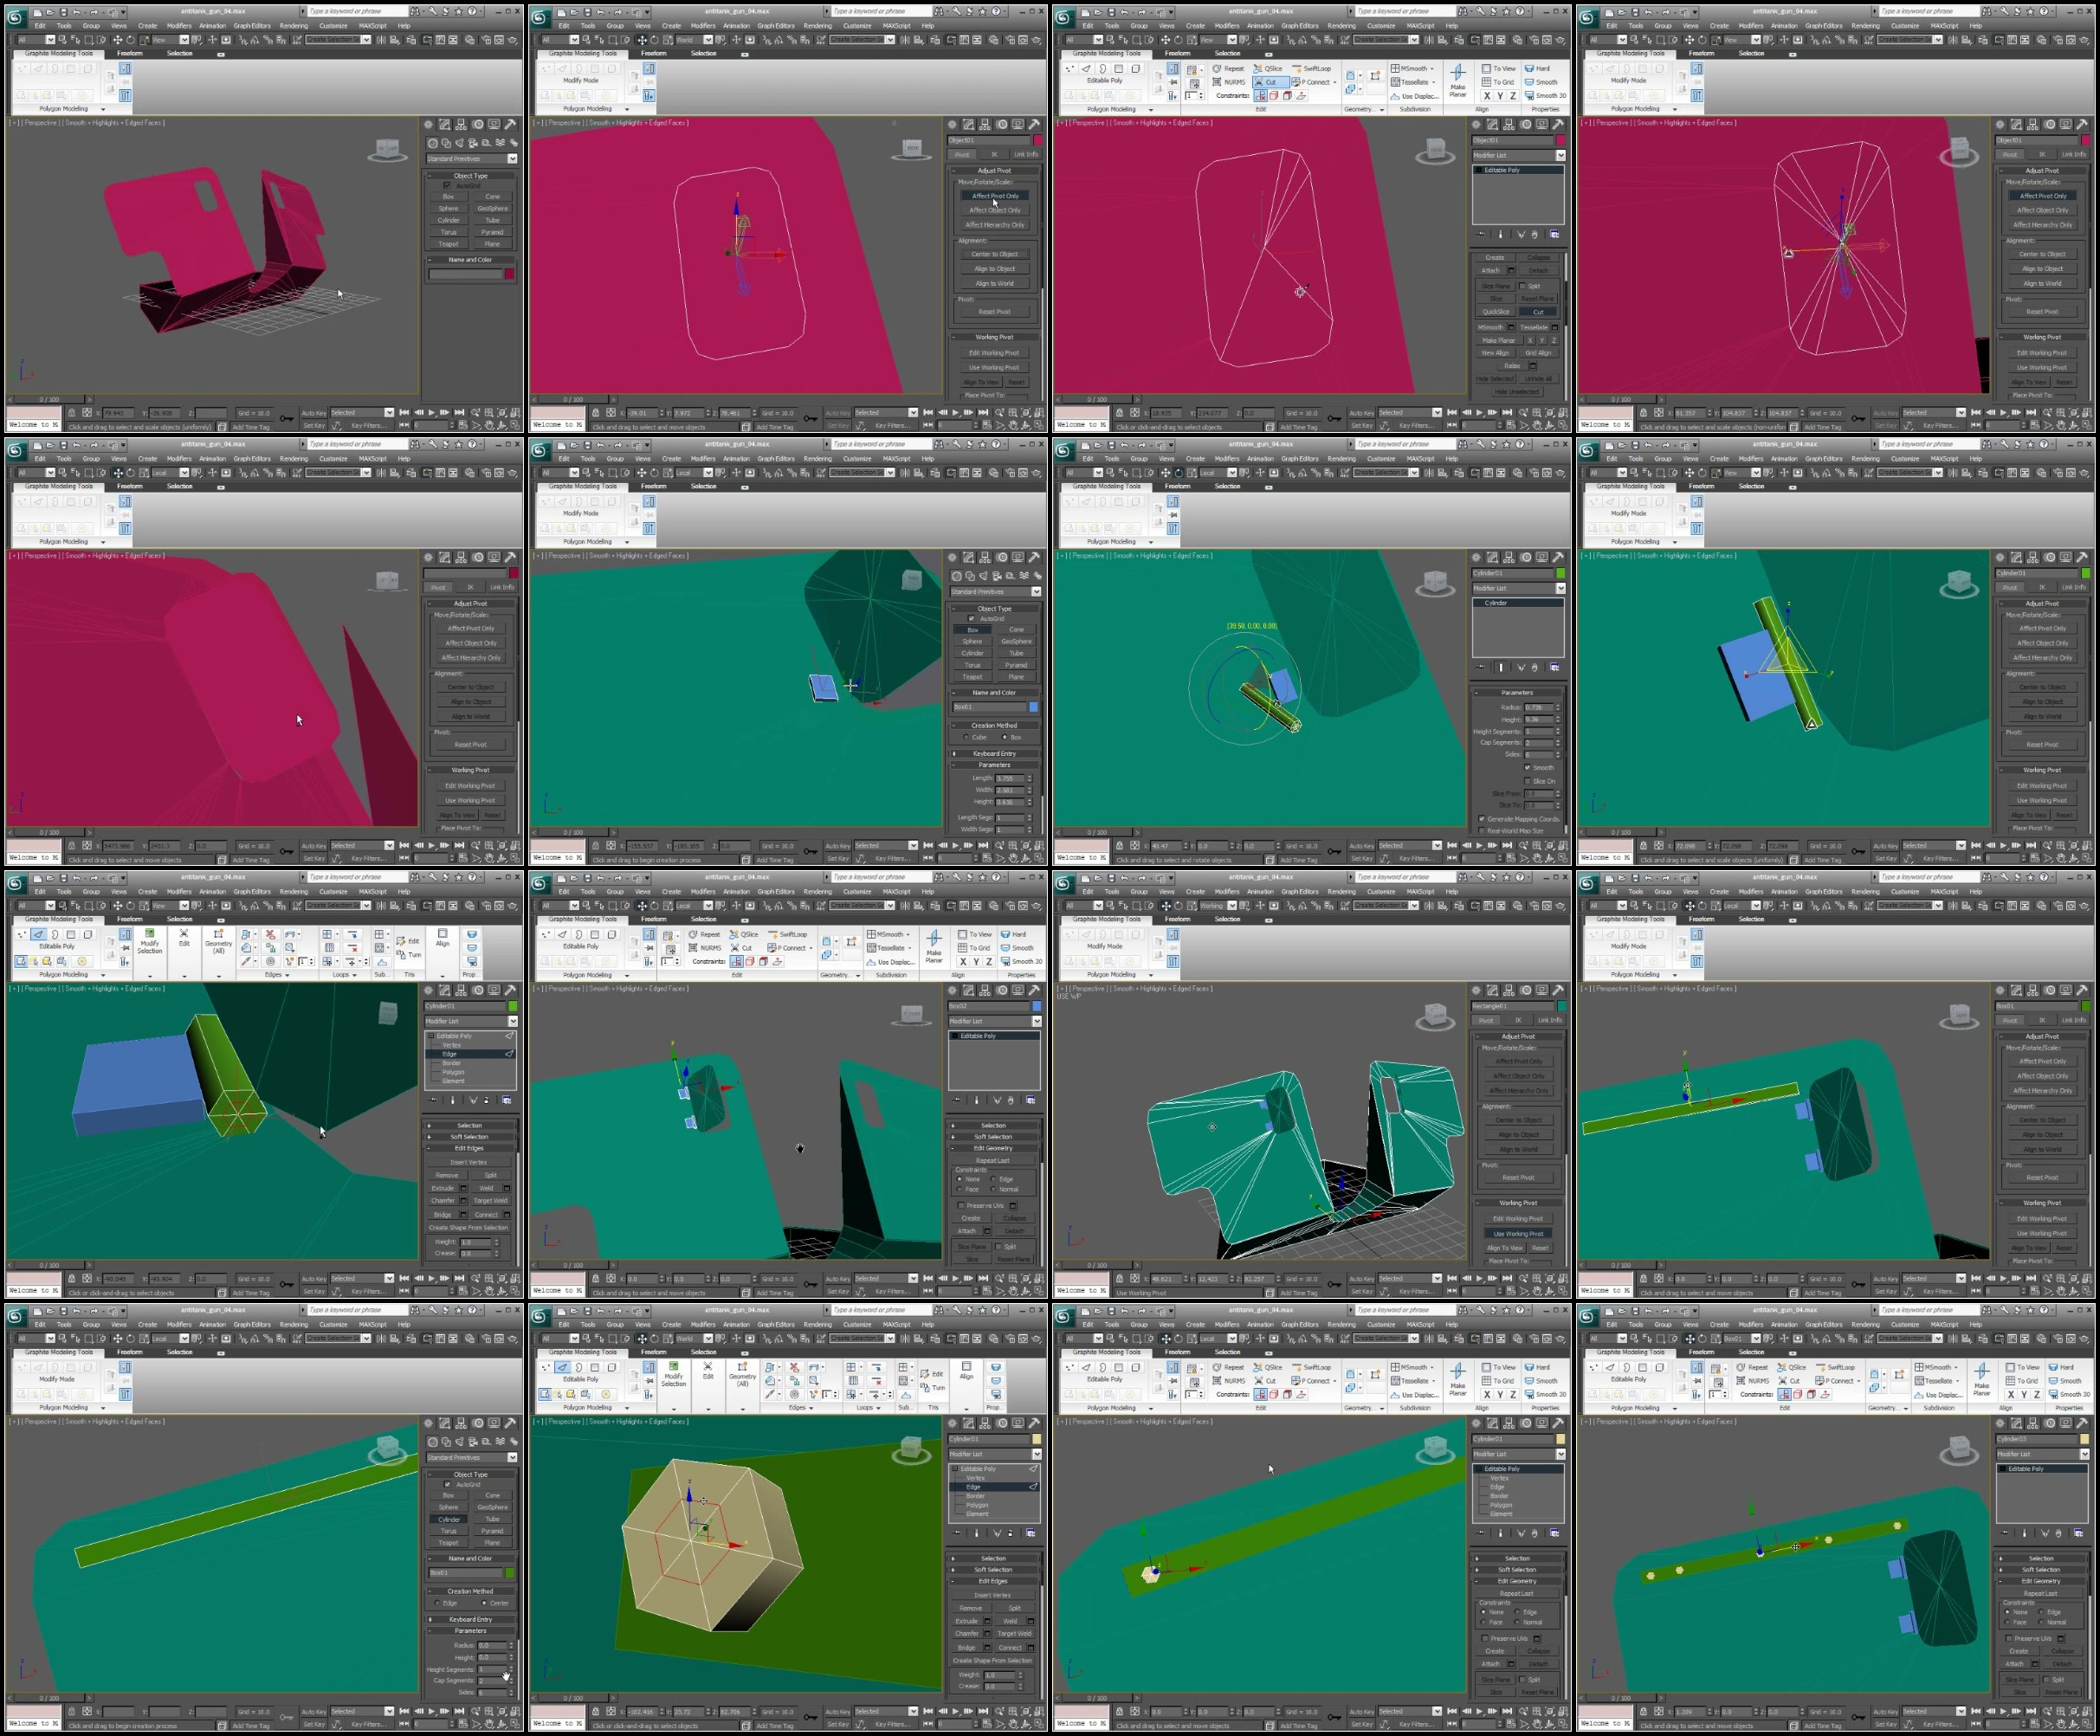Toggle AutoGrid checkbox in Box01 creation frame
Viewport: 2100px width, 1736px height.
pos(971,618)
